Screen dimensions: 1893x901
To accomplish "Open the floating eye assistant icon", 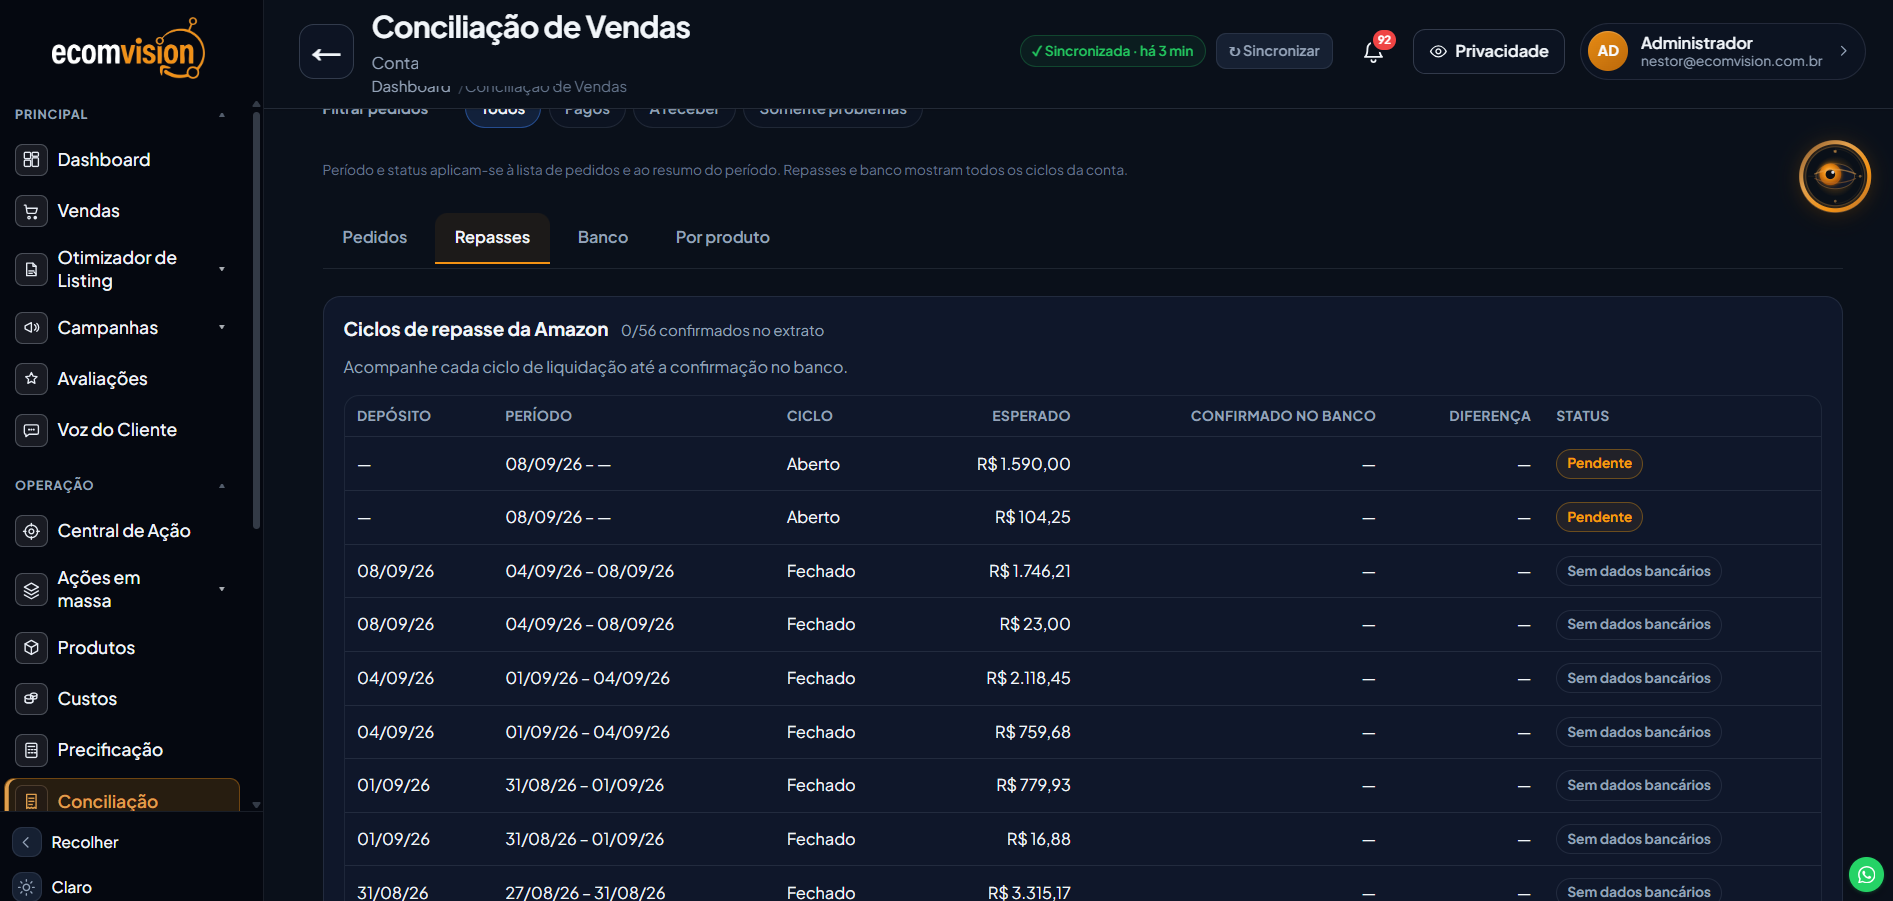I will [1834, 176].
